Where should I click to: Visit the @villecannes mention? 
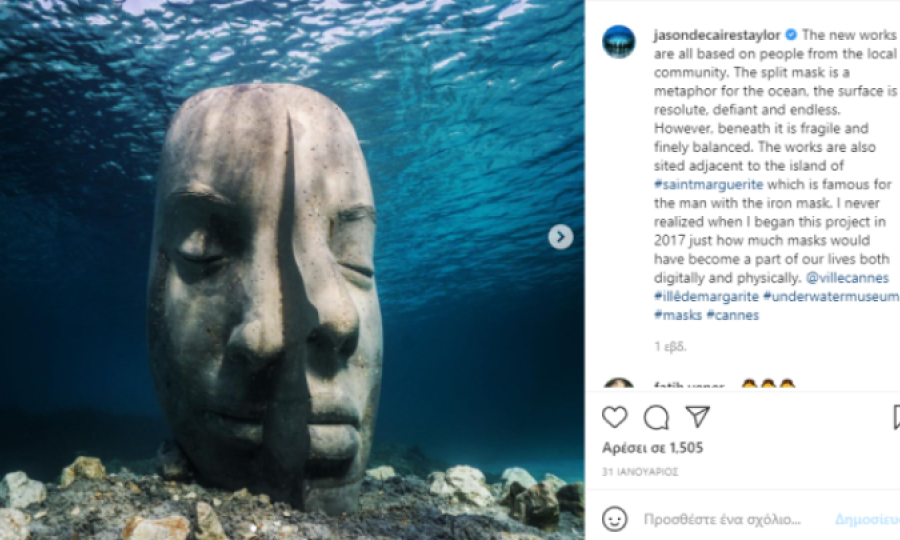[847, 278]
